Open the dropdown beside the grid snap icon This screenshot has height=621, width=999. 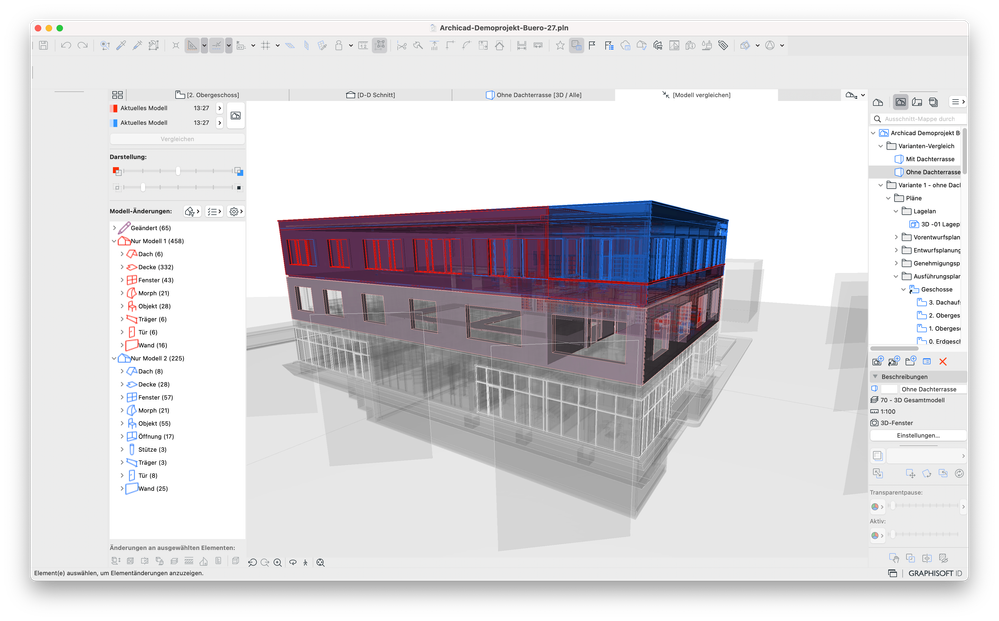278,45
